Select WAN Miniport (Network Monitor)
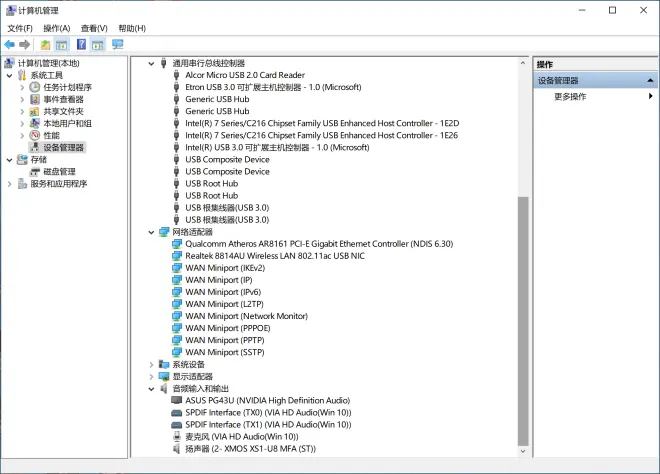Screen dimensions: 660x474 point(246,316)
